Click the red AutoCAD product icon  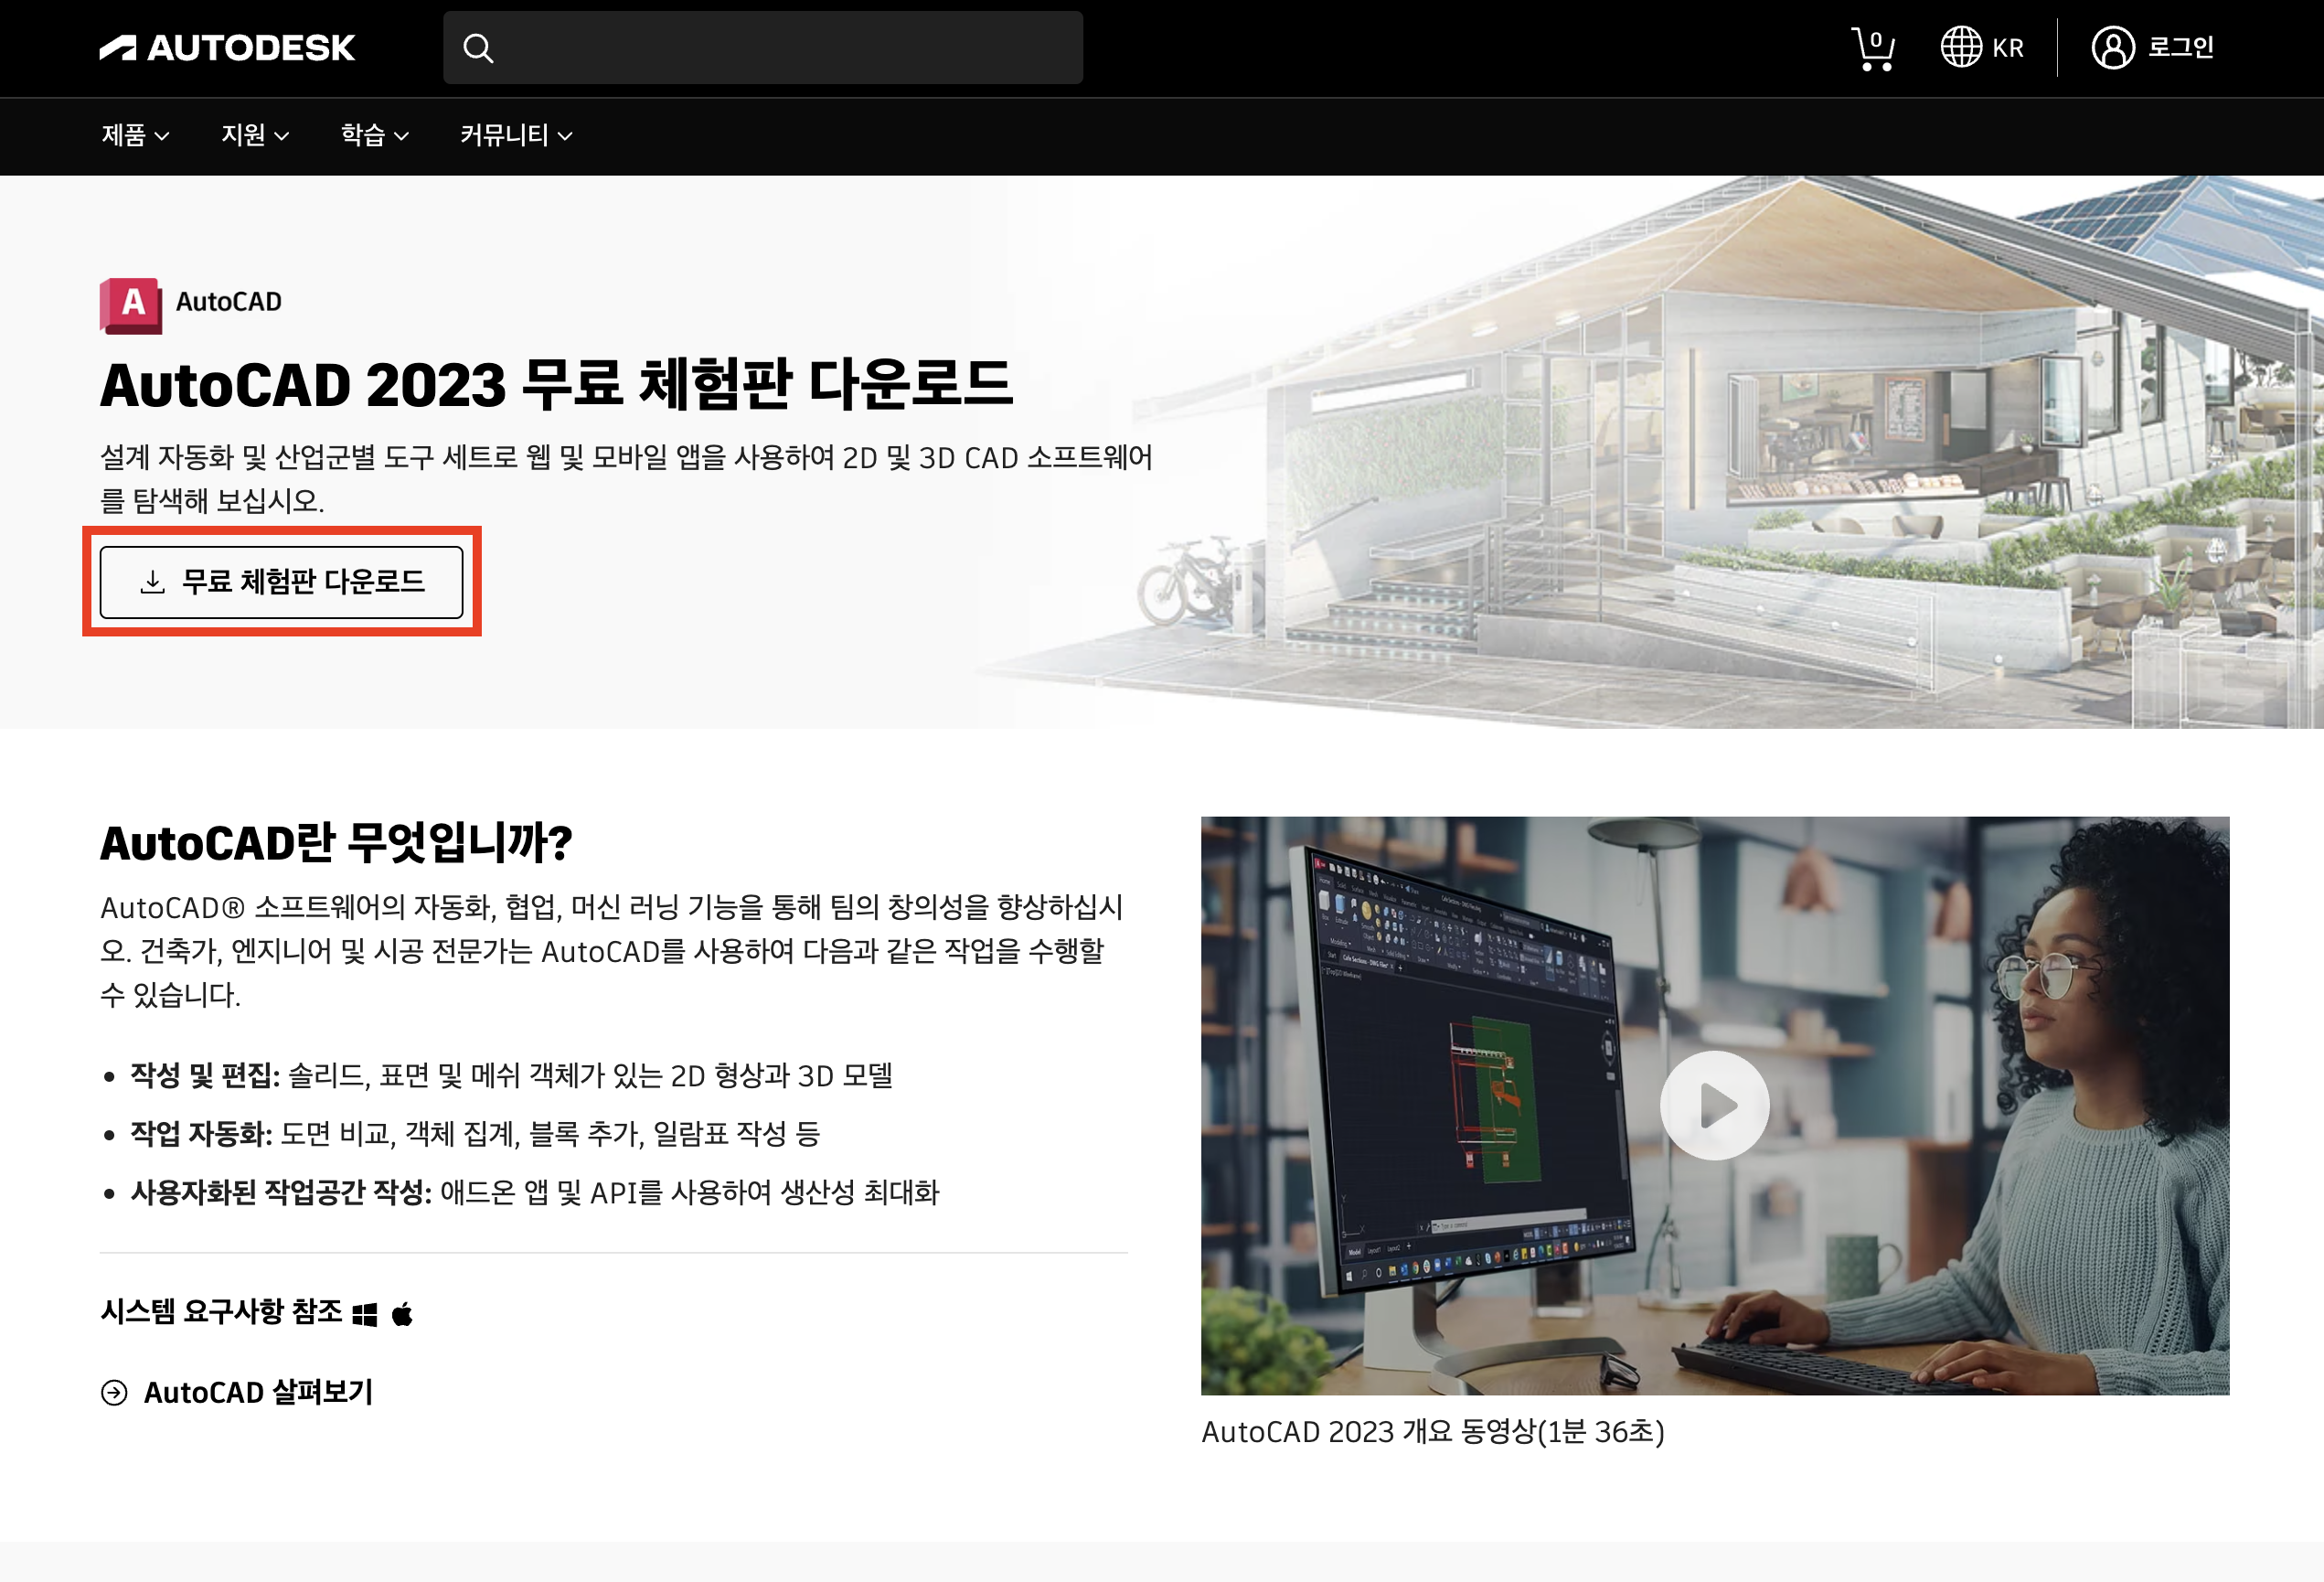point(131,304)
